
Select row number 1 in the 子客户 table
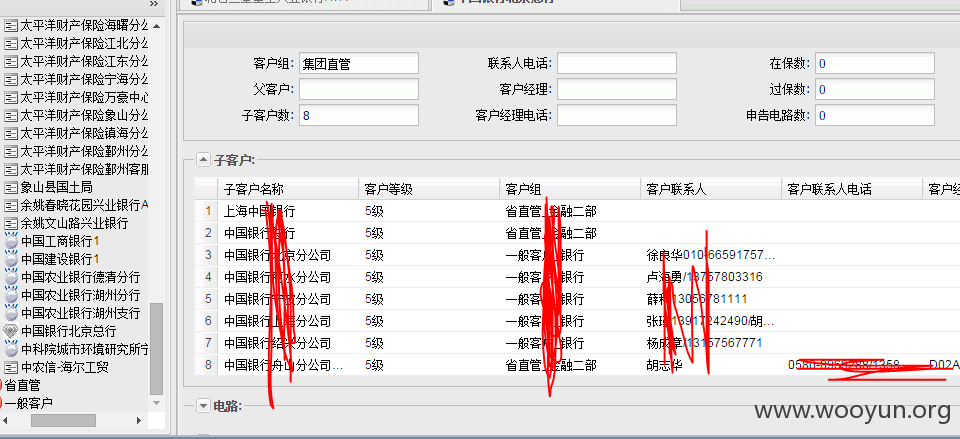207,211
